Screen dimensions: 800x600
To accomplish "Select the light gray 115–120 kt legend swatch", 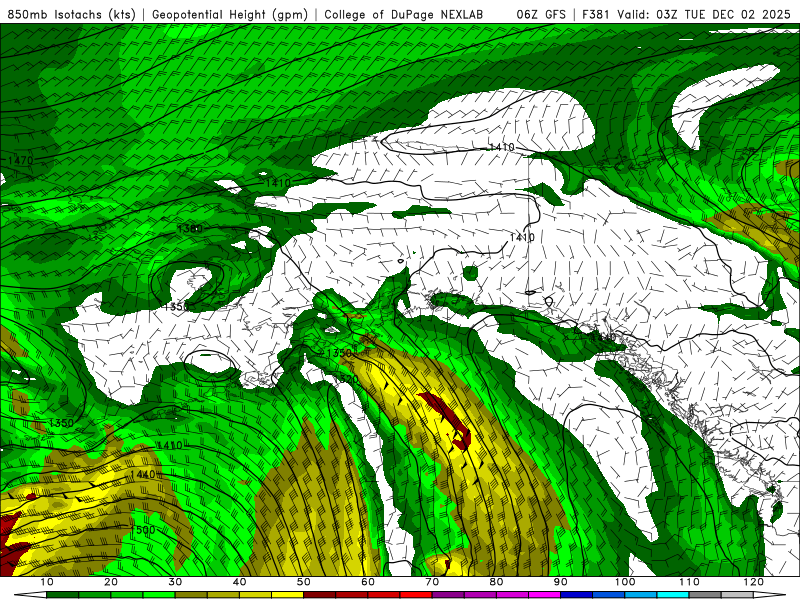I will (738, 595).
